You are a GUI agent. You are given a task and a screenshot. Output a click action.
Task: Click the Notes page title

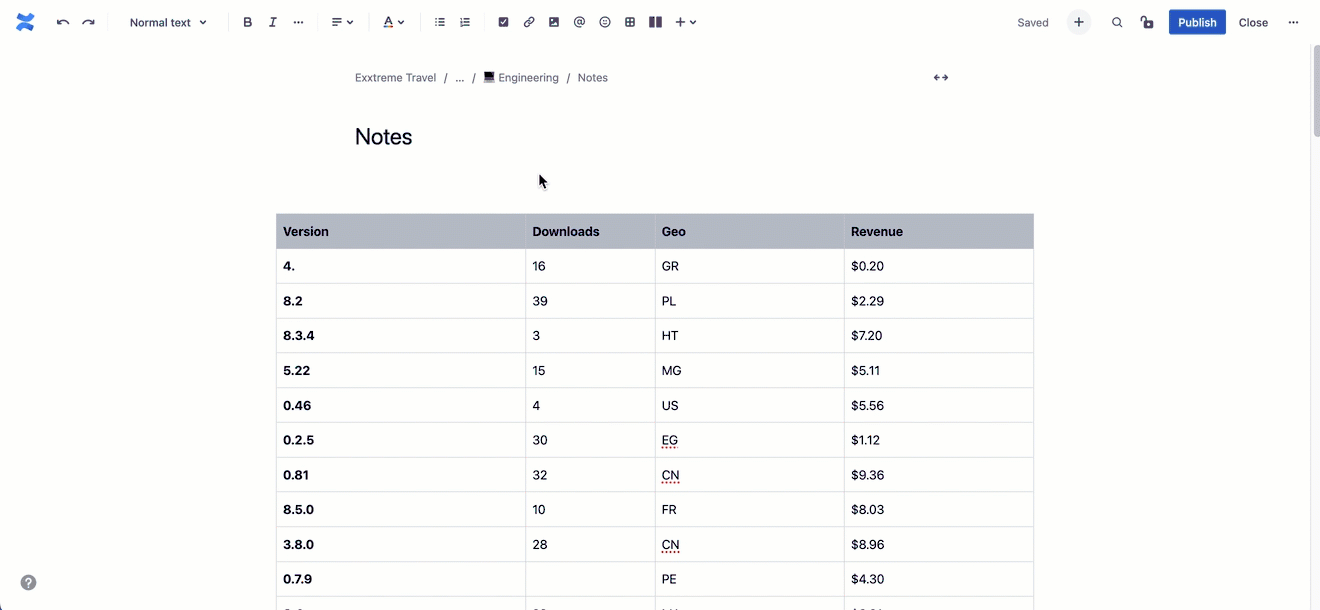(x=384, y=137)
